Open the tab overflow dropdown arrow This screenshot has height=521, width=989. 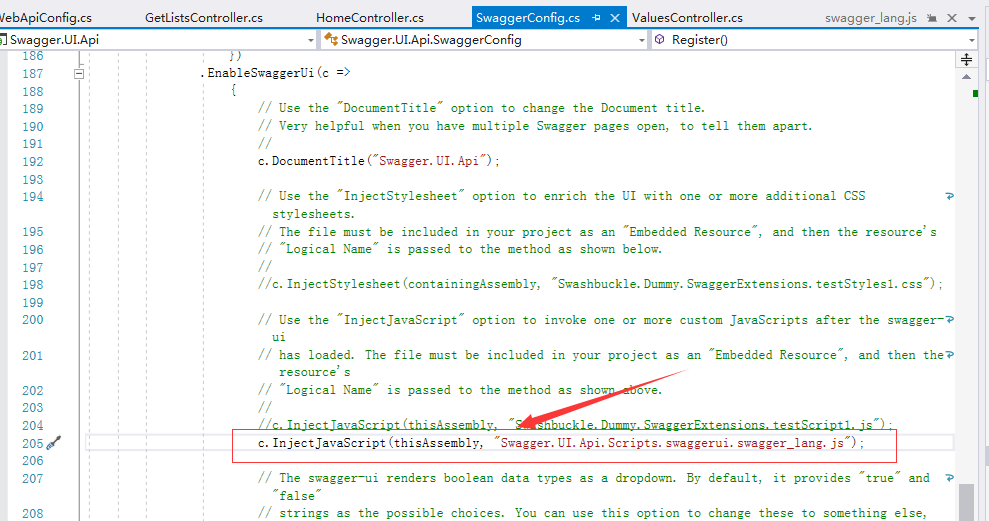[x=972, y=18]
